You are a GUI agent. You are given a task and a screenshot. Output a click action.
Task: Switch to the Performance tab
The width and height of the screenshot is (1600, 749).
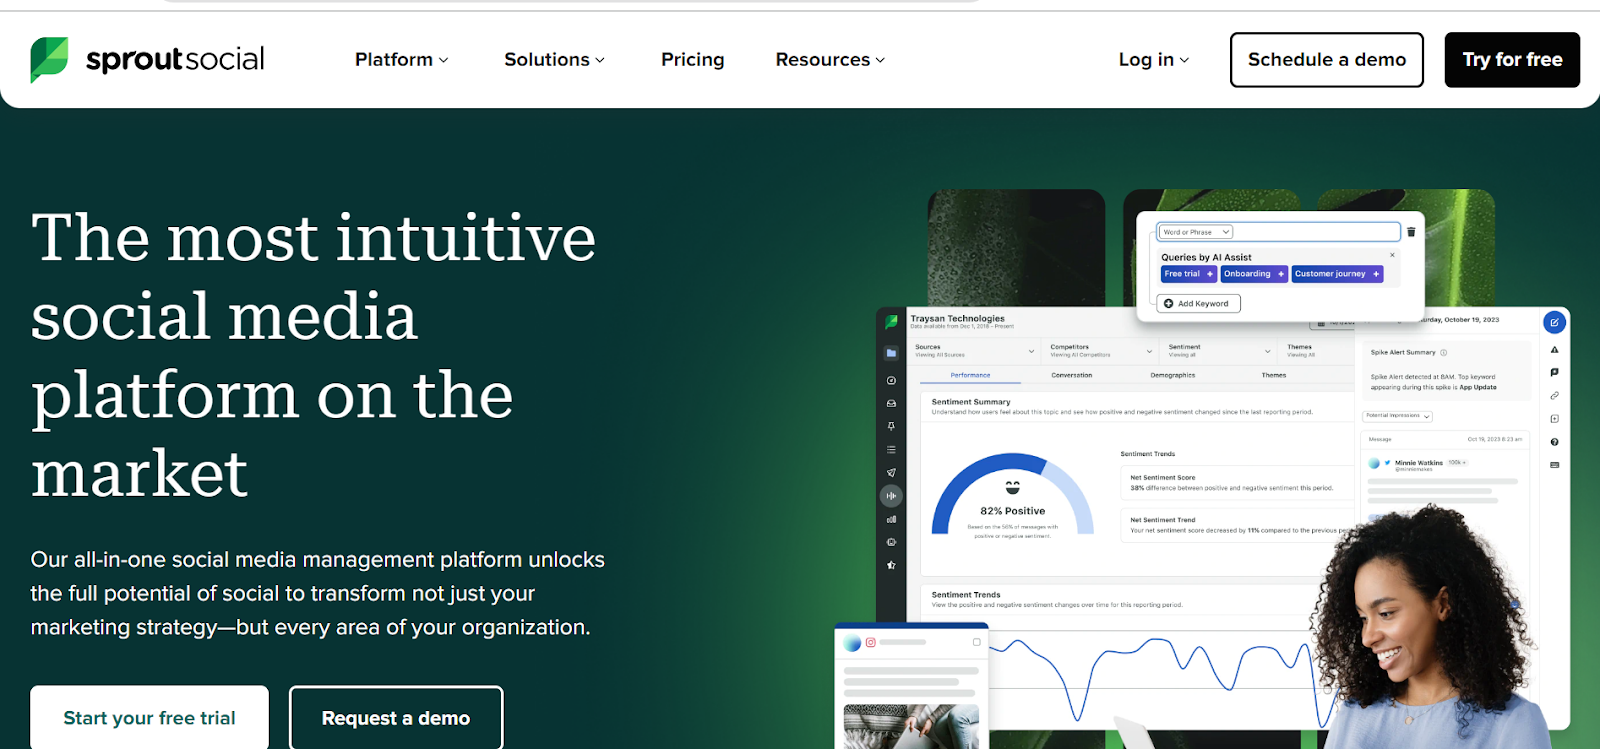[970, 375]
